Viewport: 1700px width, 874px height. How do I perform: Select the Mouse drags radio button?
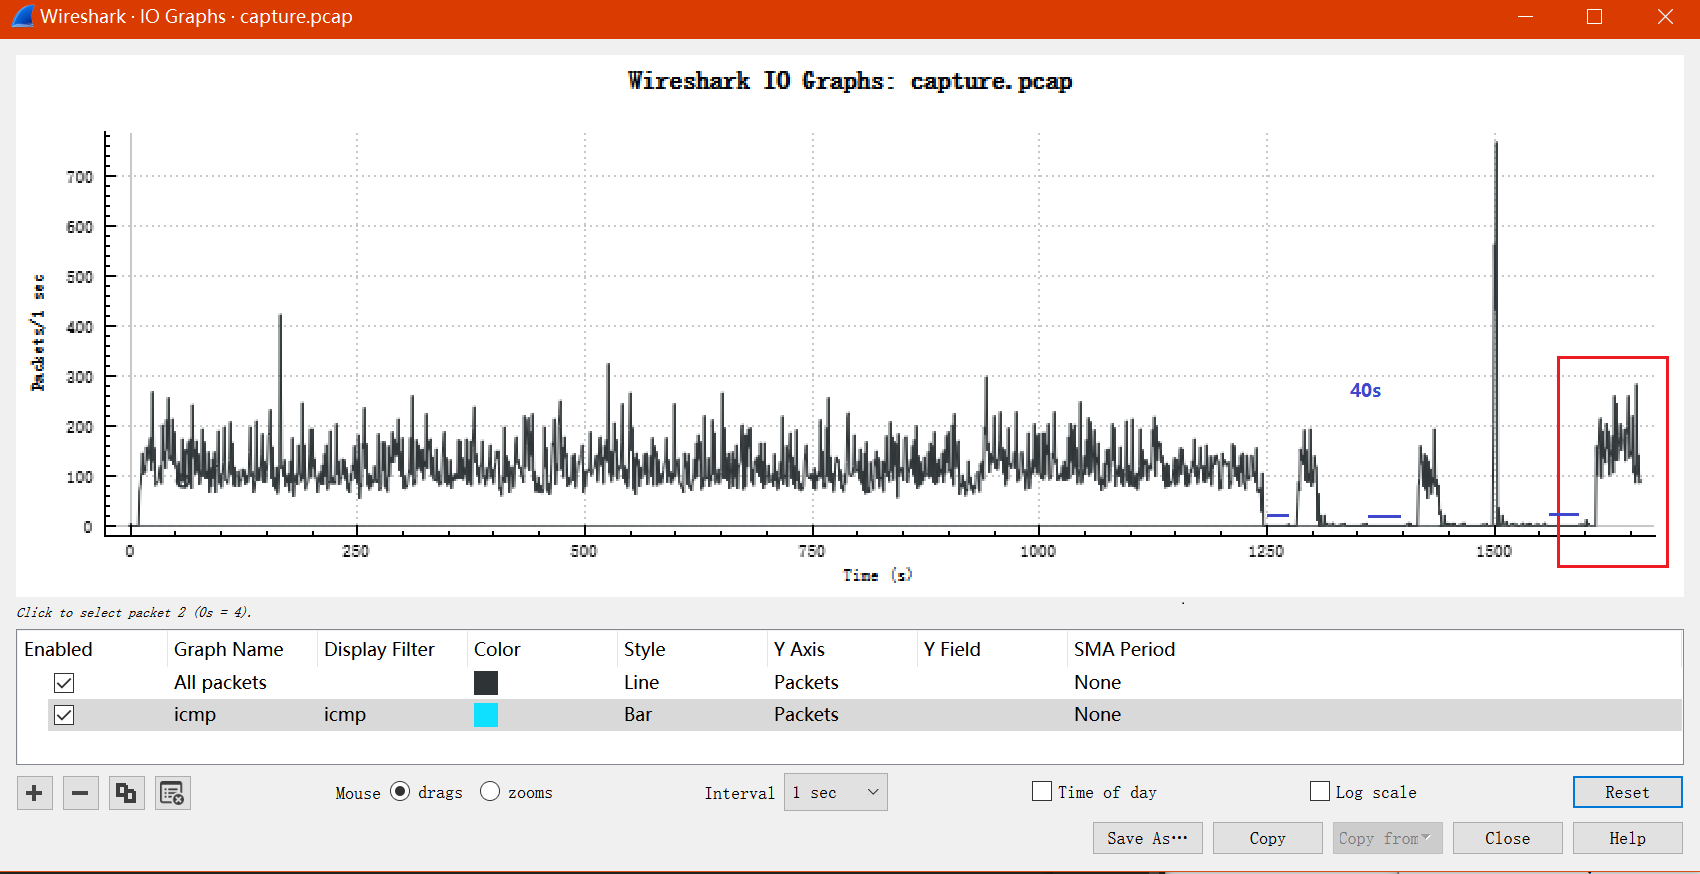pyautogui.click(x=400, y=792)
